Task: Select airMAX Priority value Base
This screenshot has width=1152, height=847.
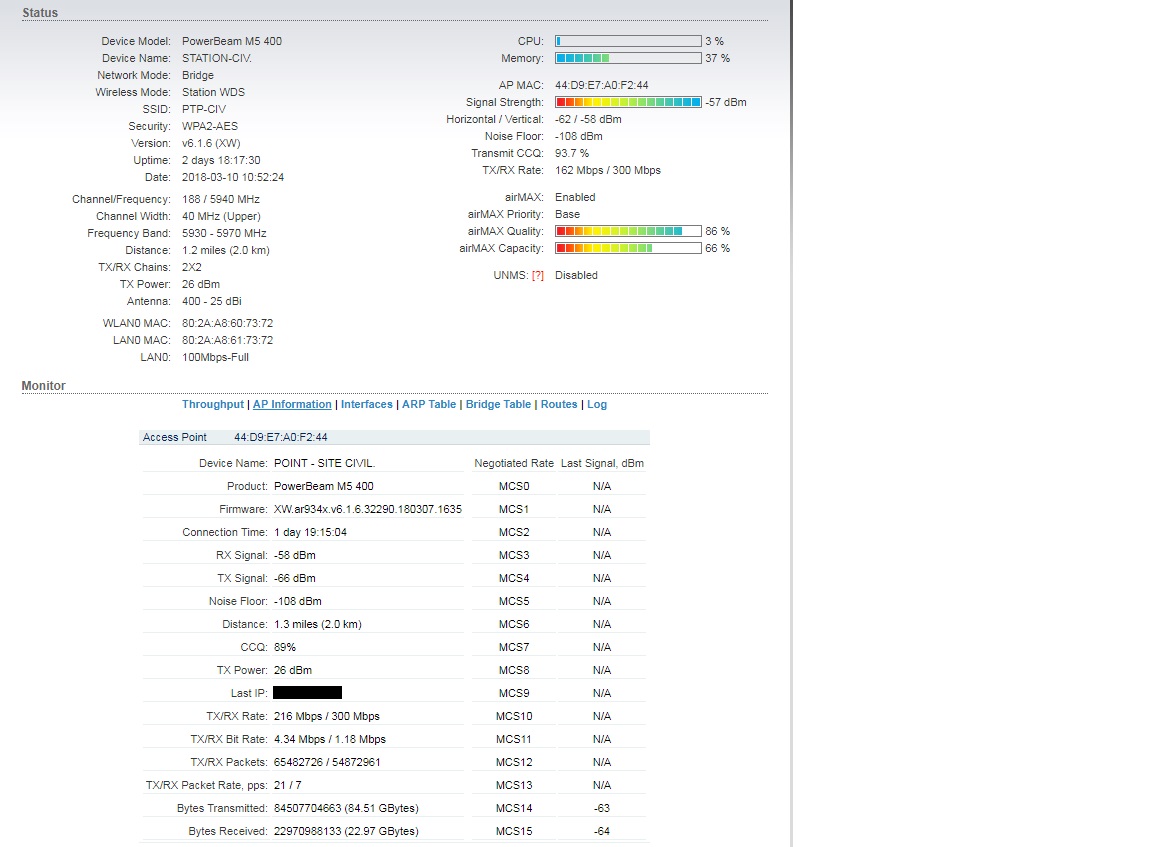Action: 567,215
